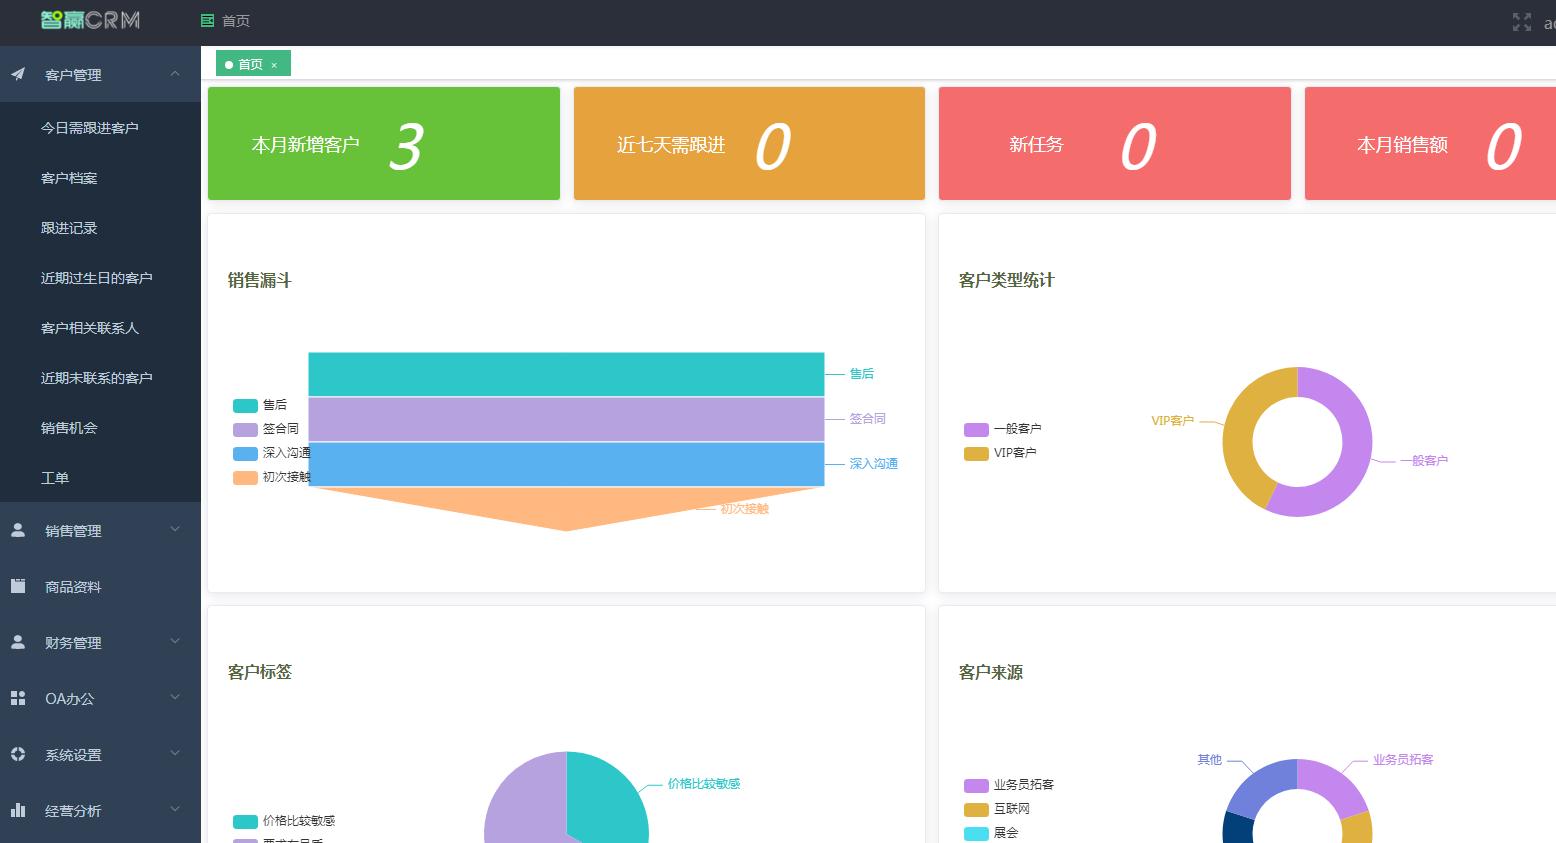Click the 销售漏斗 panel title
1556x843 pixels.
click(259, 280)
